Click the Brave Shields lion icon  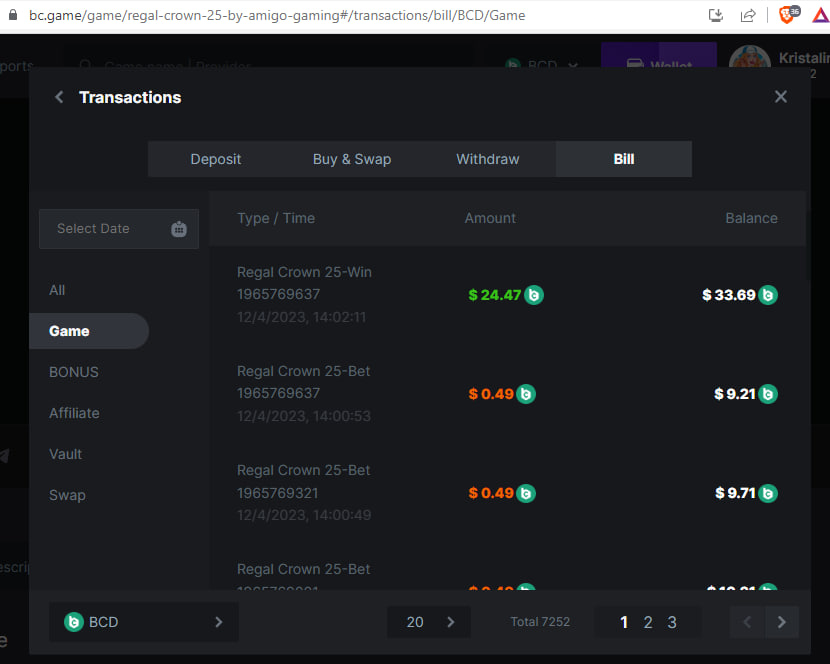pyautogui.click(x=787, y=15)
